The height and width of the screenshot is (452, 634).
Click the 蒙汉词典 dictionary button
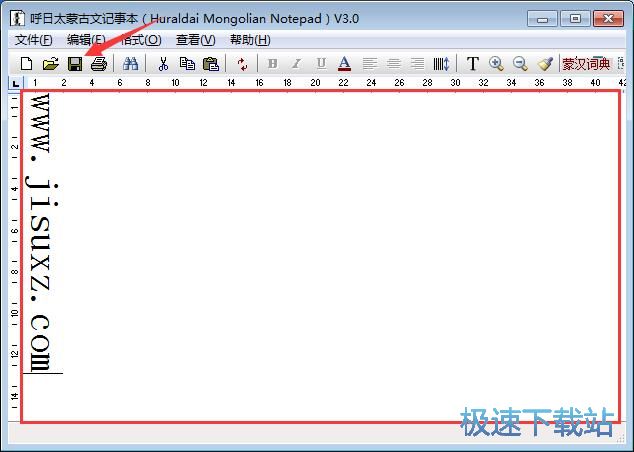586,64
